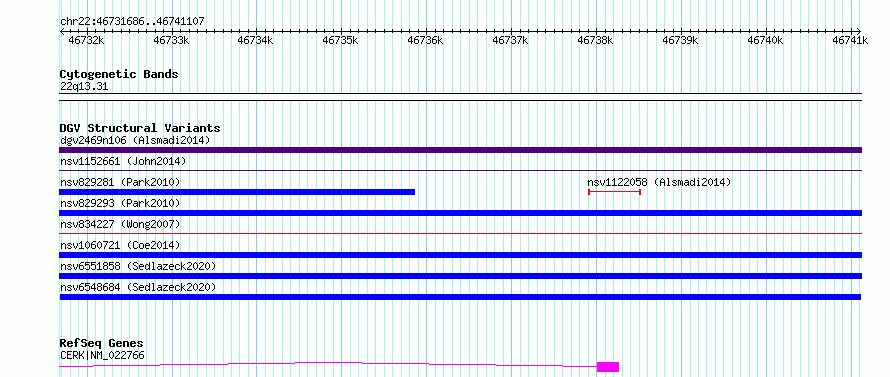Image resolution: width=890 pixels, height=377 pixels.
Task: Click the magenta CERK intron line
Action: 328,364
